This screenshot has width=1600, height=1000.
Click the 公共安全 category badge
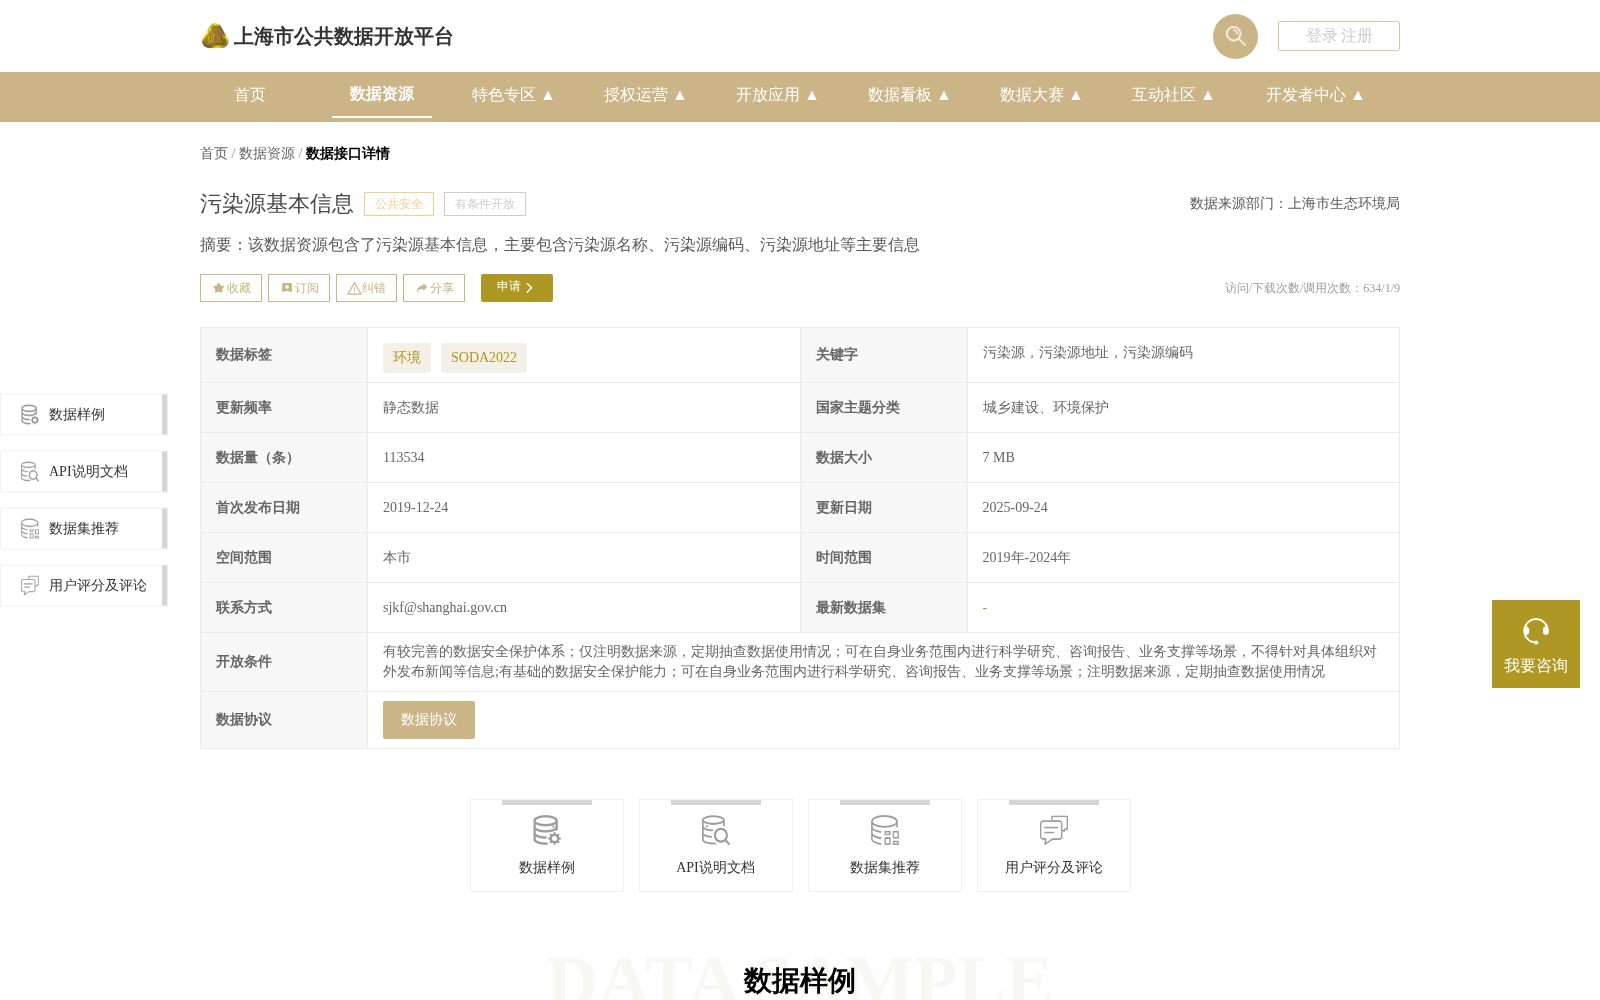399,204
